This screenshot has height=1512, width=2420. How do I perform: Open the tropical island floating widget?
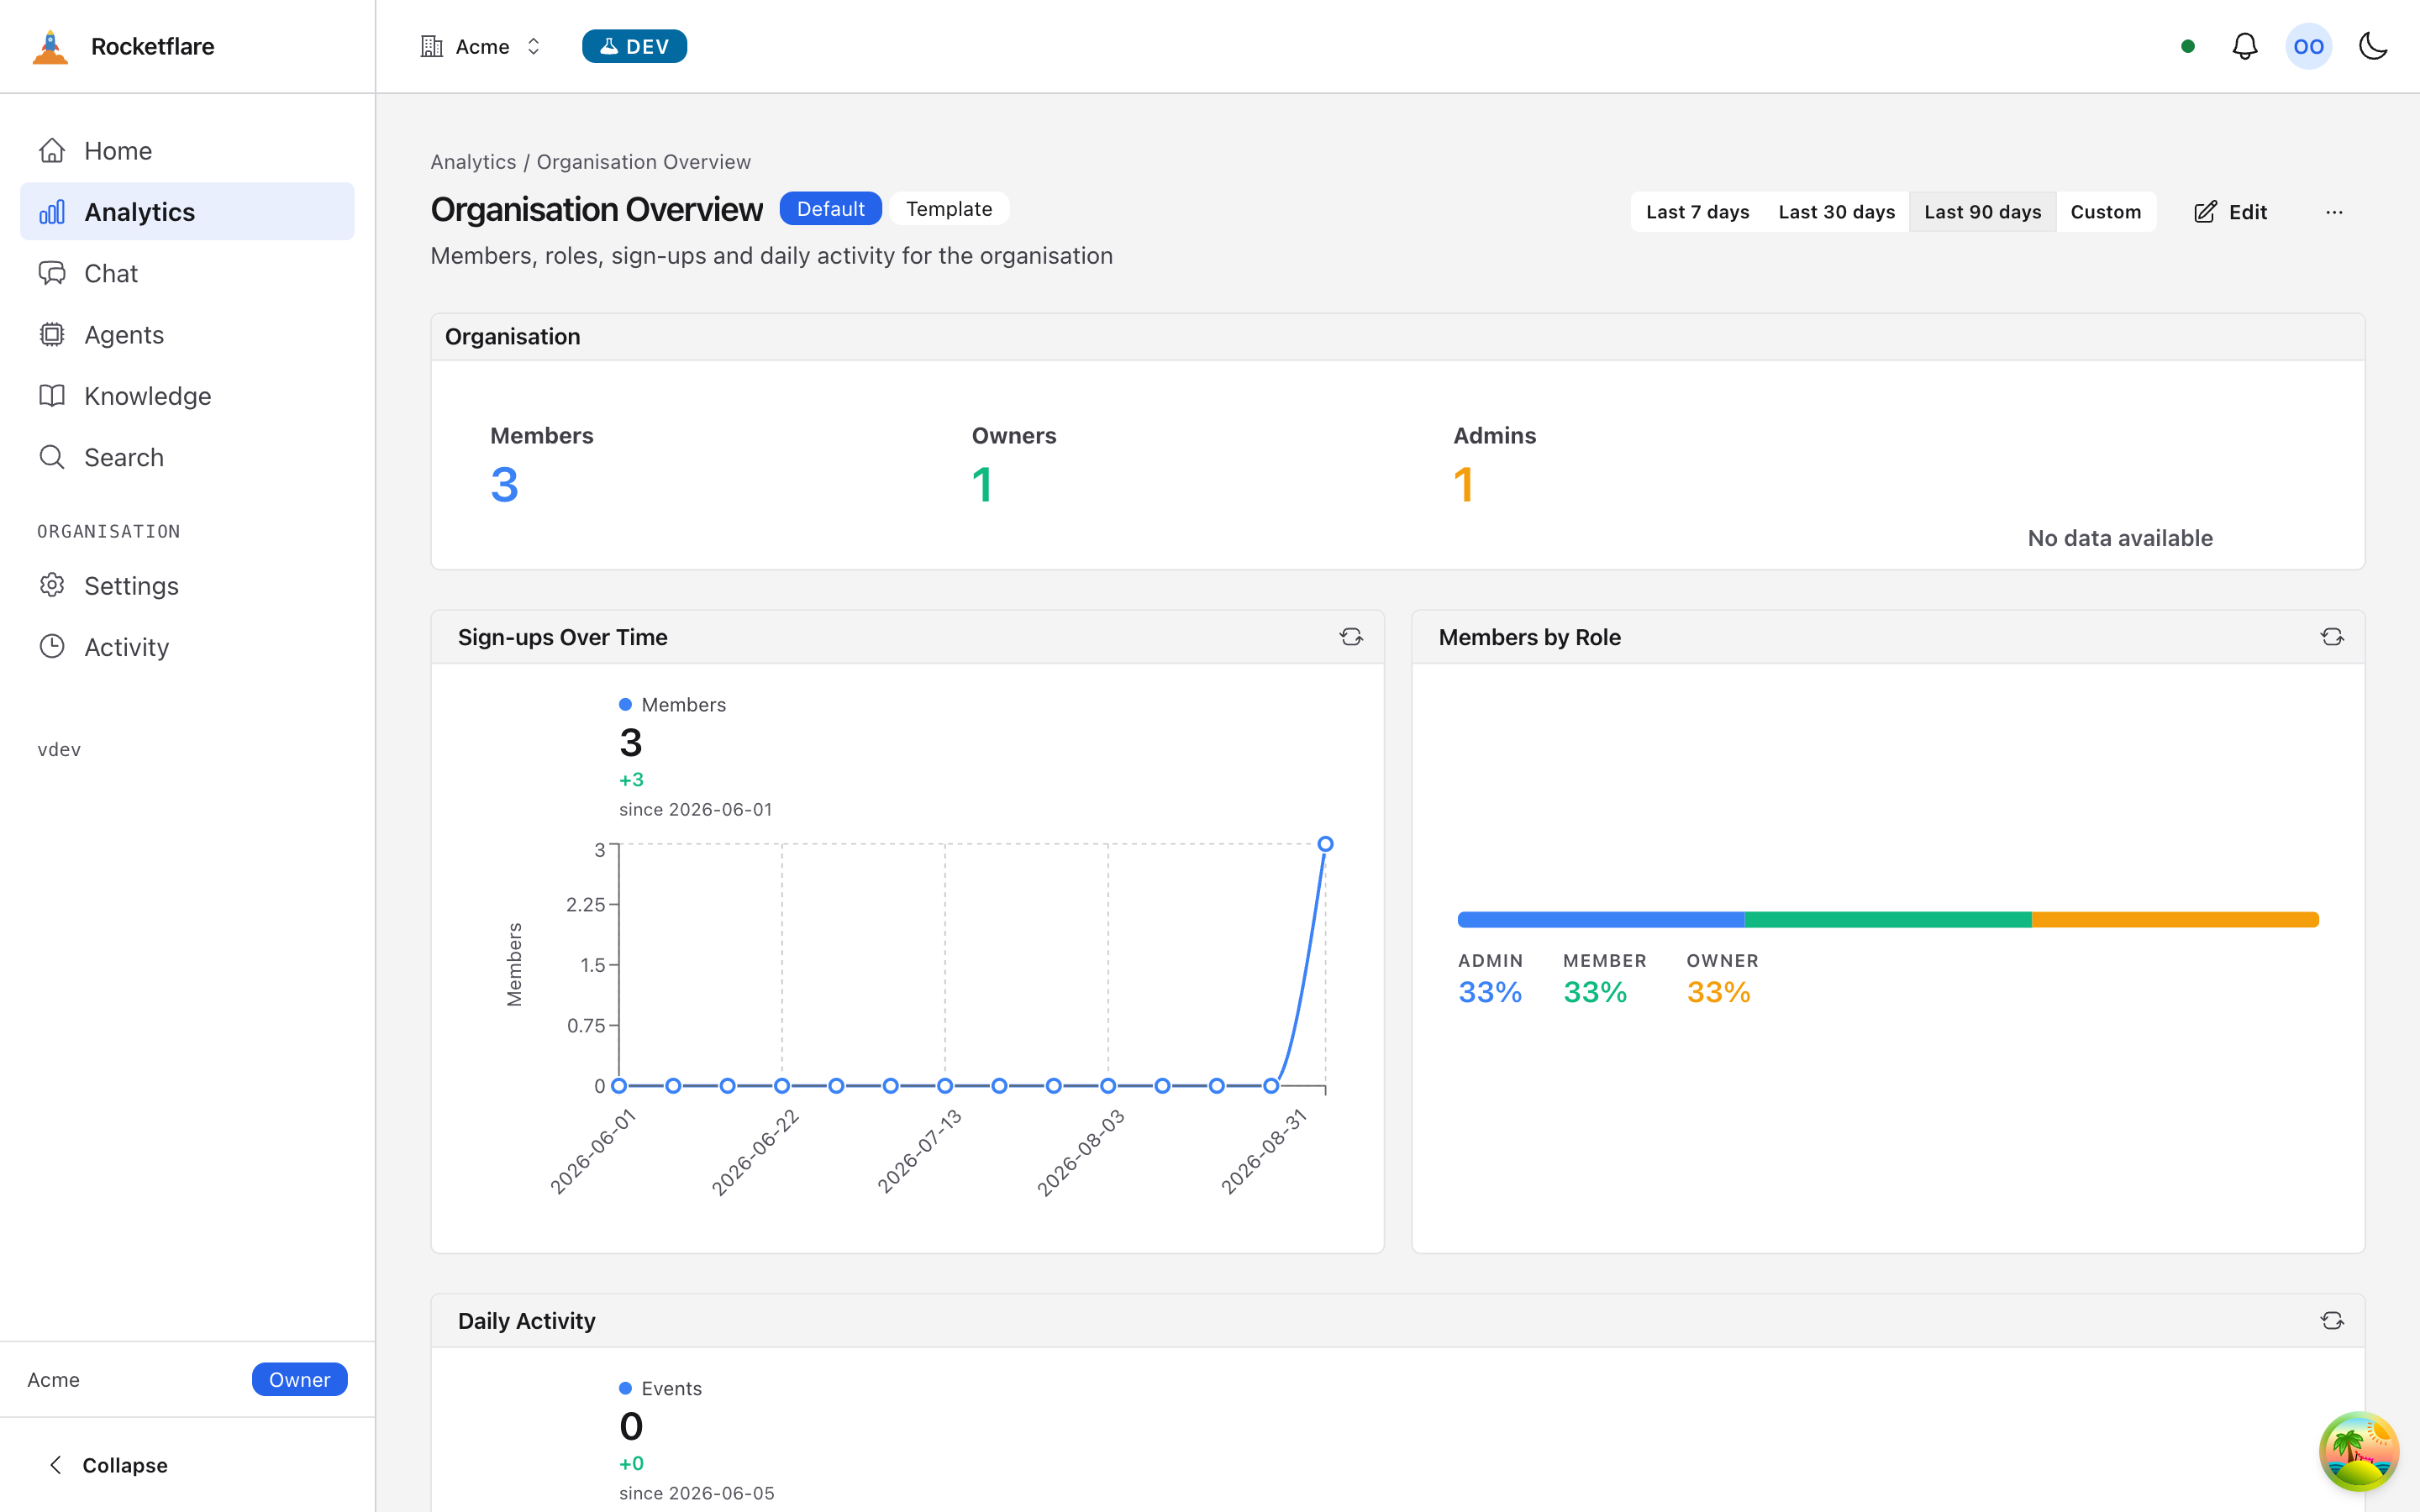click(x=2359, y=1451)
